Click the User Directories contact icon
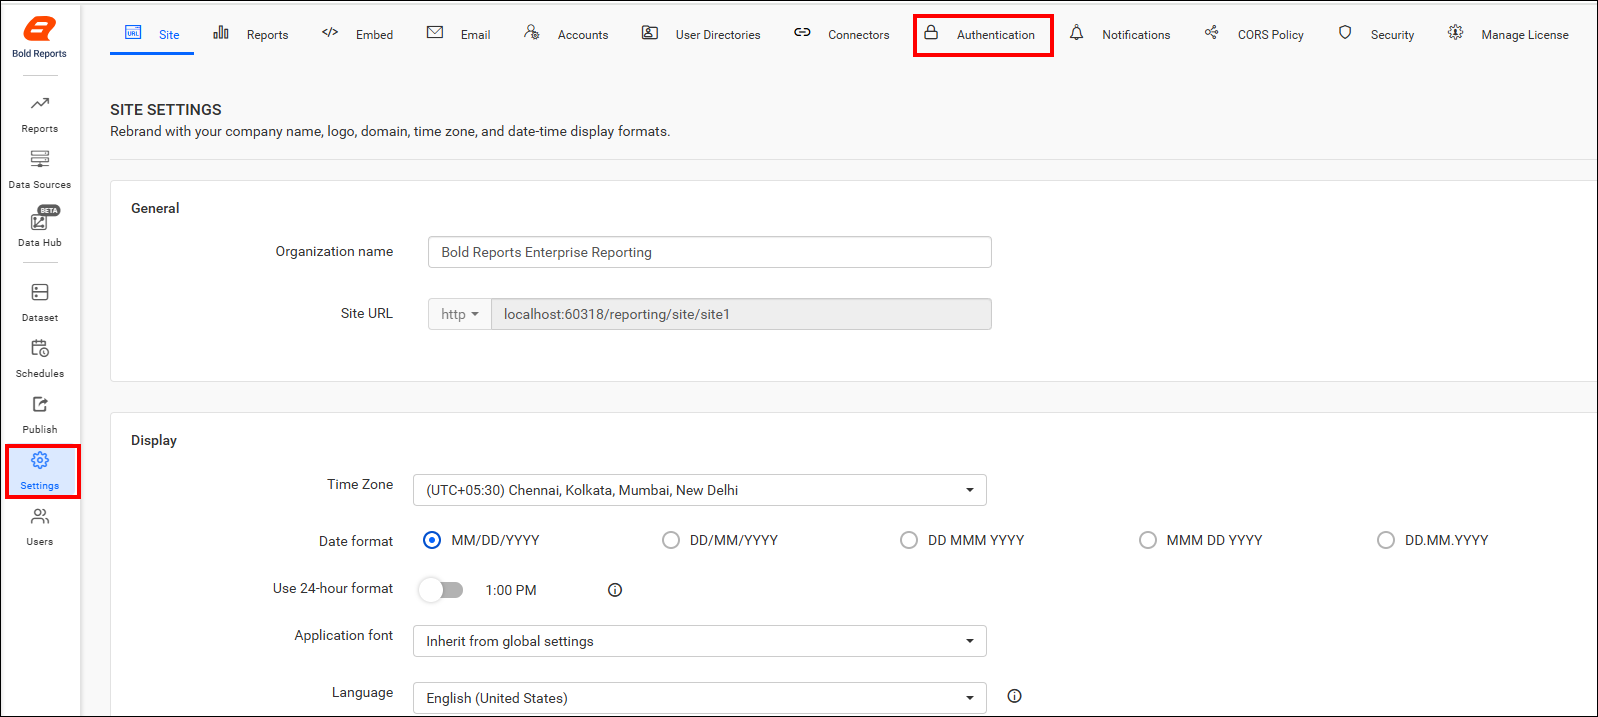The height and width of the screenshot is (717, 1598). [650, 33]
